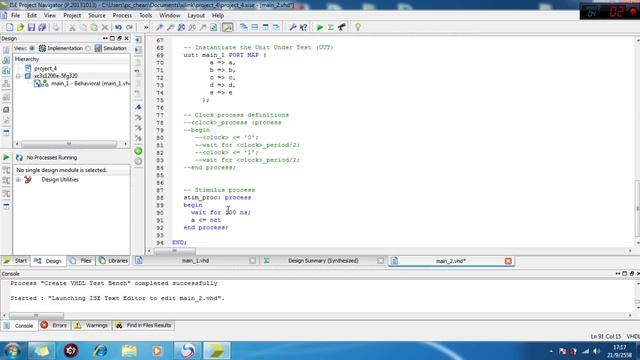Click the New file toolbar icon

9,27
